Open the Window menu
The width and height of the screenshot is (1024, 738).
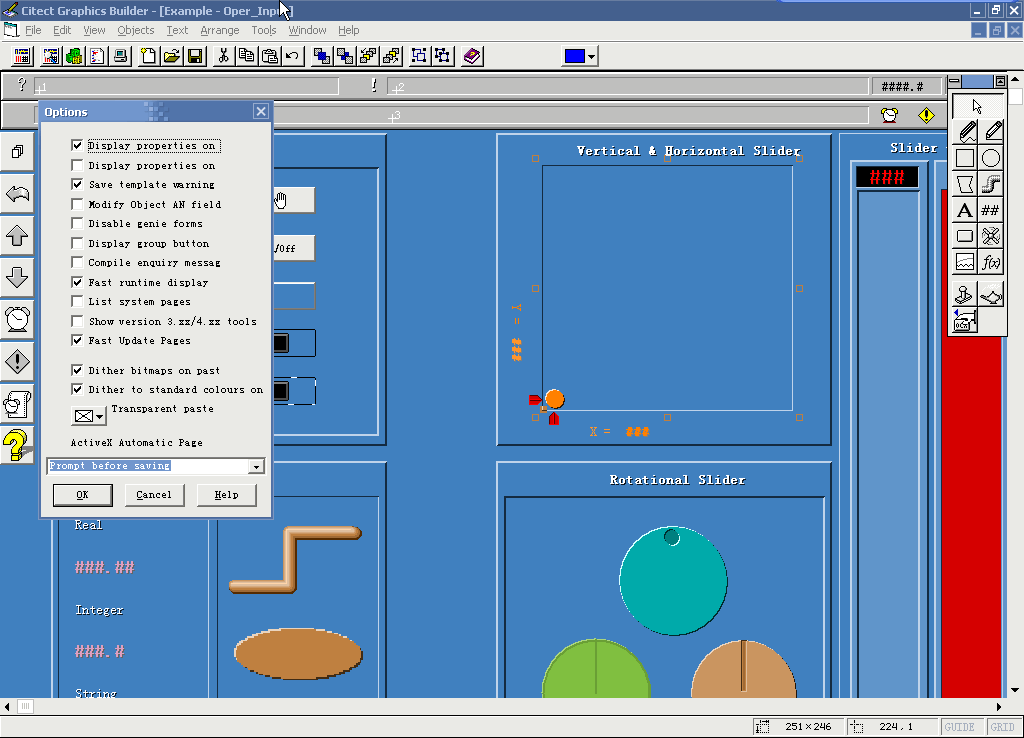(307, 30)
